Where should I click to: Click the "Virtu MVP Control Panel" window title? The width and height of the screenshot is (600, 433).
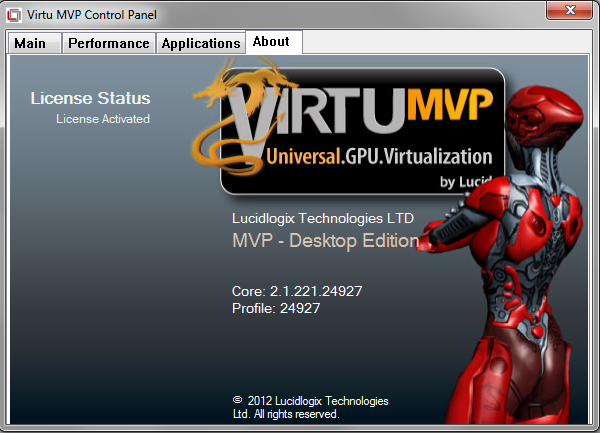[x=92, y=15]
